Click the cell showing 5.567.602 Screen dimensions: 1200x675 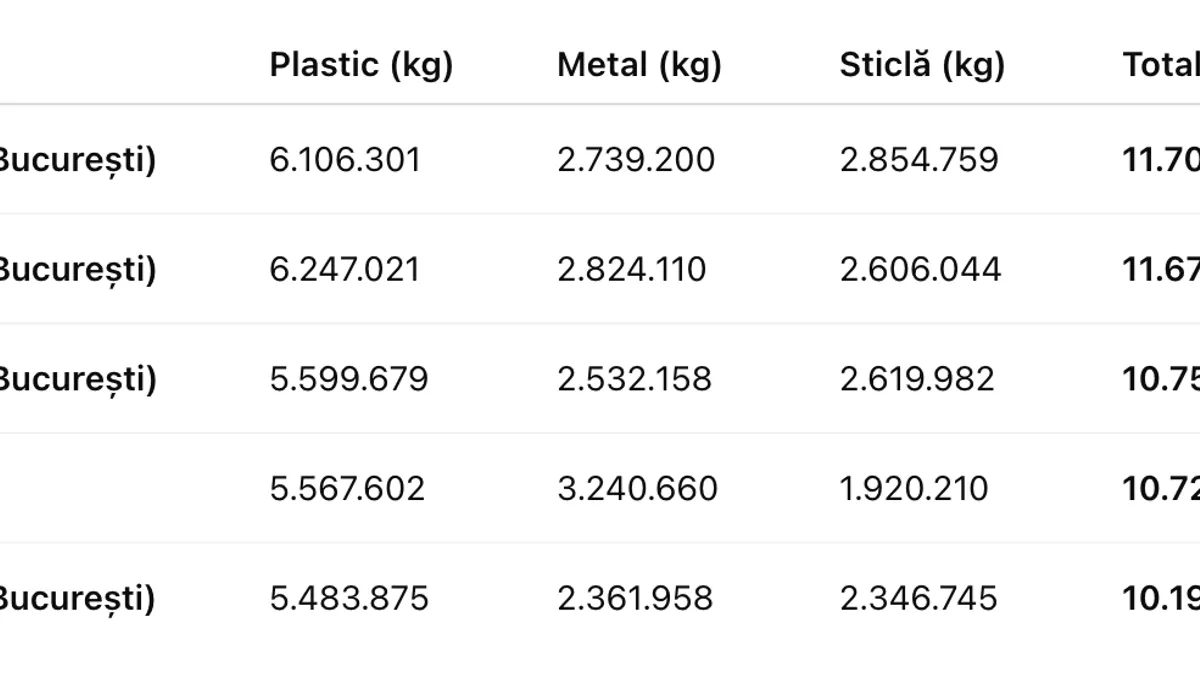[347, 489]
